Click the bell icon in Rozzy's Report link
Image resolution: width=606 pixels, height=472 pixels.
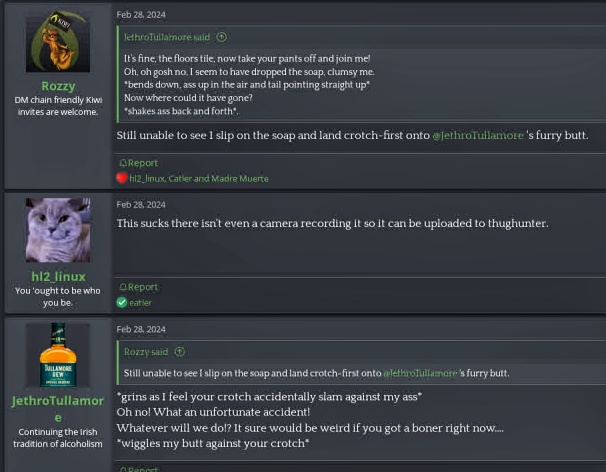tap(123, 163)
